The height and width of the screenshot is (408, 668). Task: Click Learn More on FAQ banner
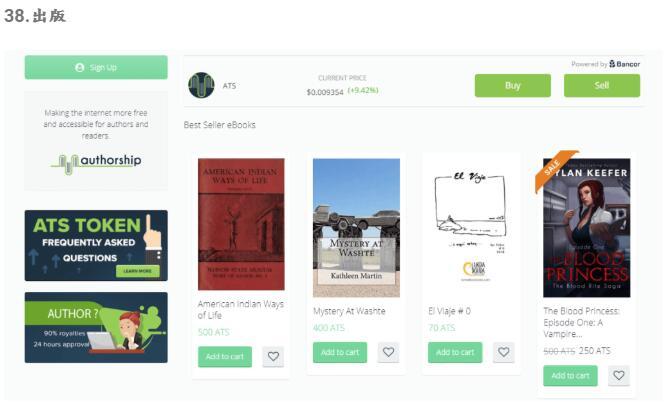coord(138,271)
